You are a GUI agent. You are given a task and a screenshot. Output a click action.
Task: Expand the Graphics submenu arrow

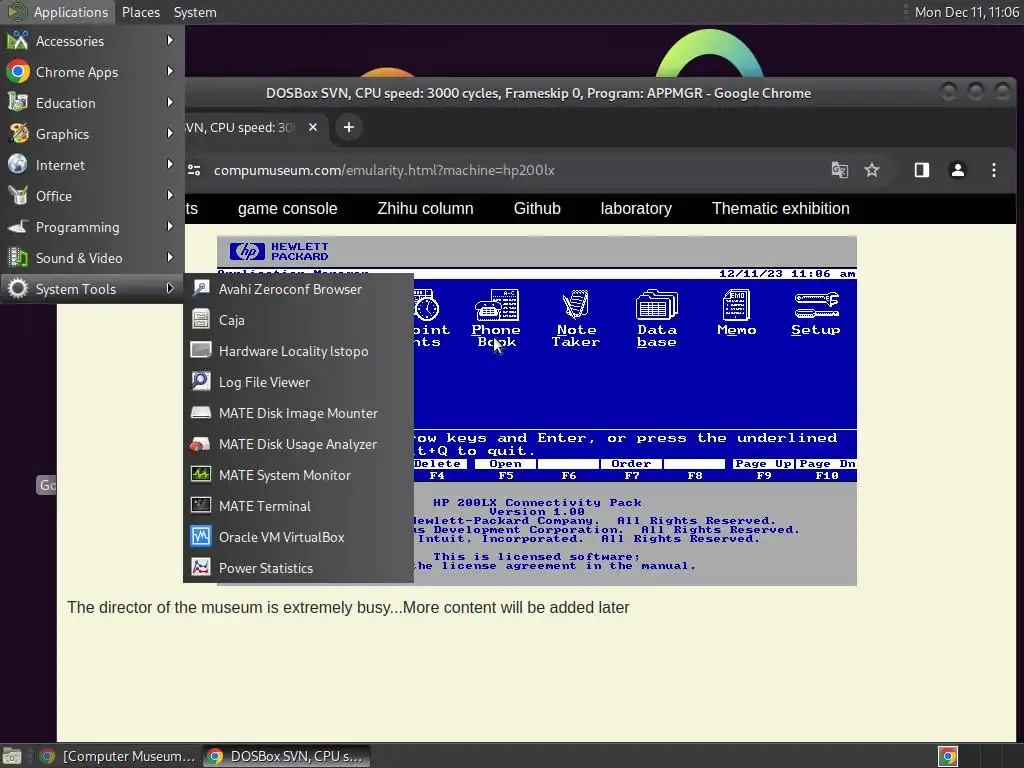(170, 133)
